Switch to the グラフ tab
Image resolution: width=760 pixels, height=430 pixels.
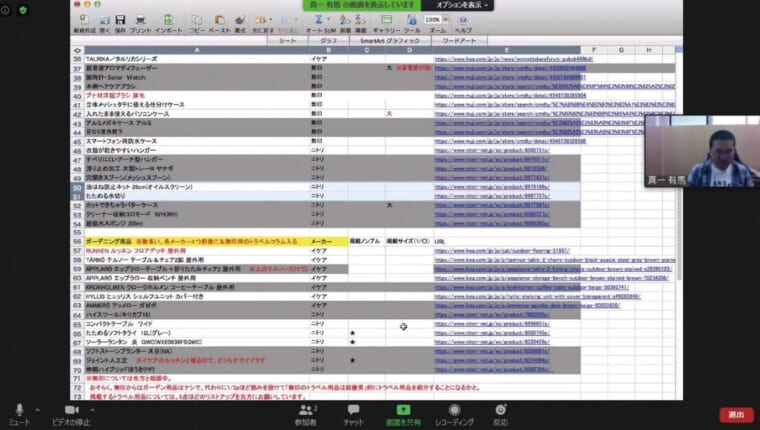pos(326,40)
